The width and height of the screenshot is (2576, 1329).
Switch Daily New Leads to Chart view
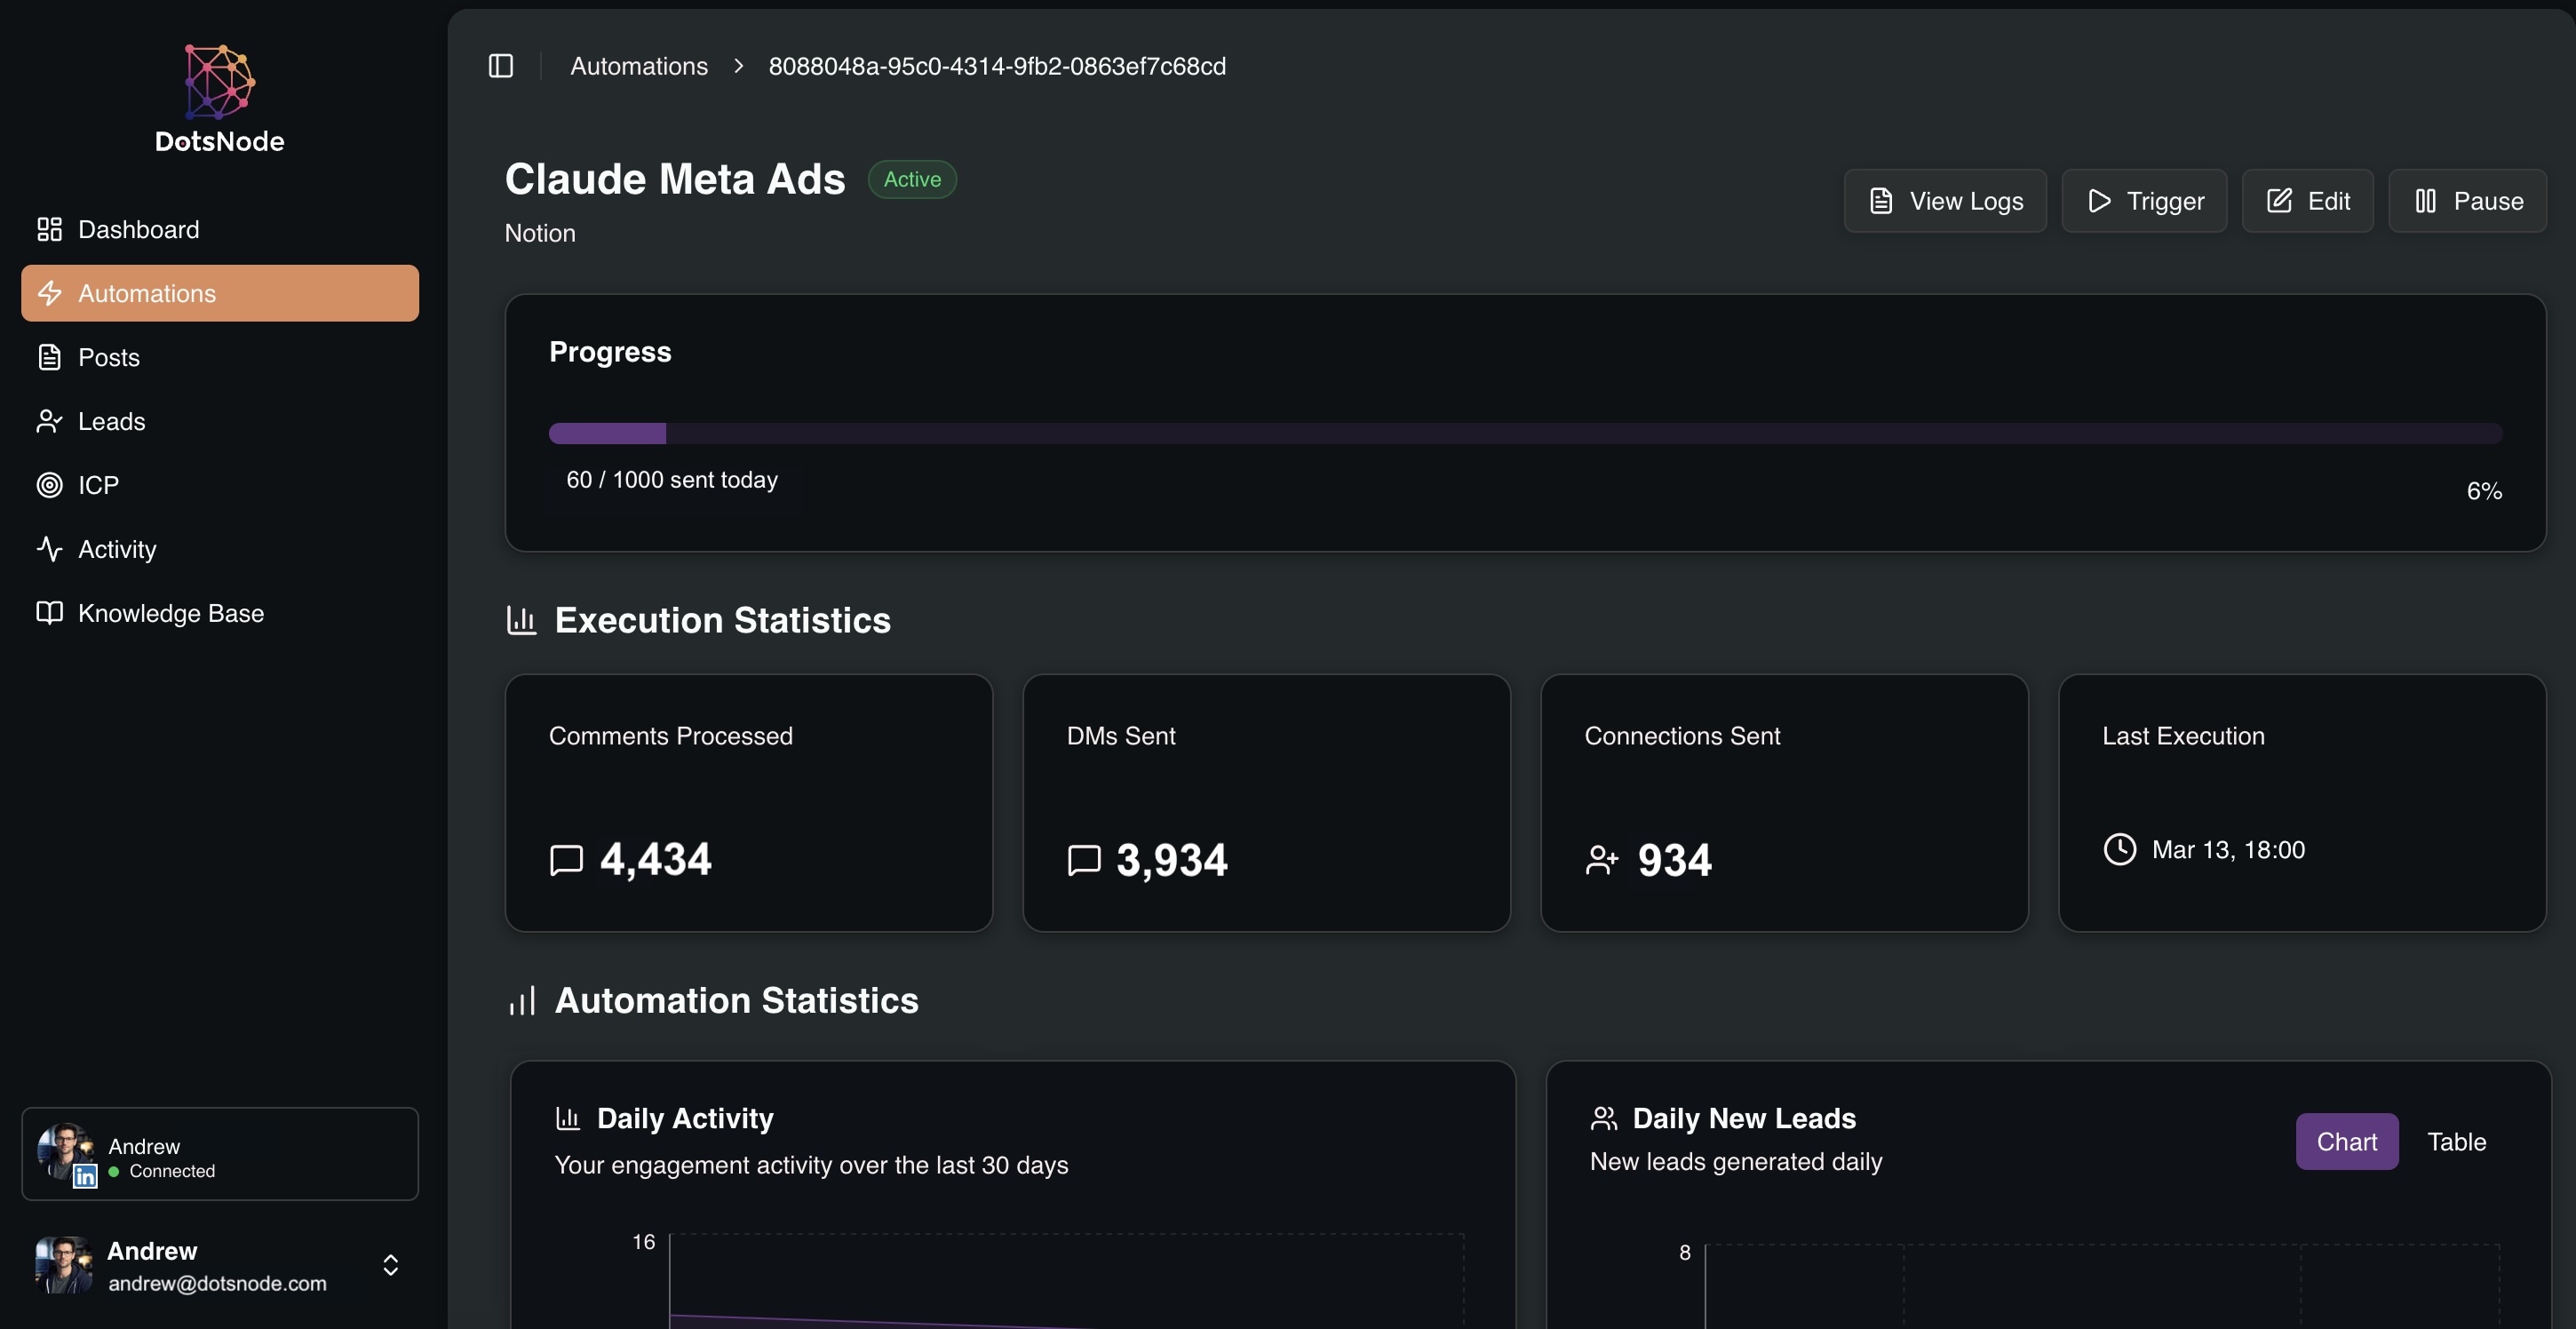tap(2346, 1142)
